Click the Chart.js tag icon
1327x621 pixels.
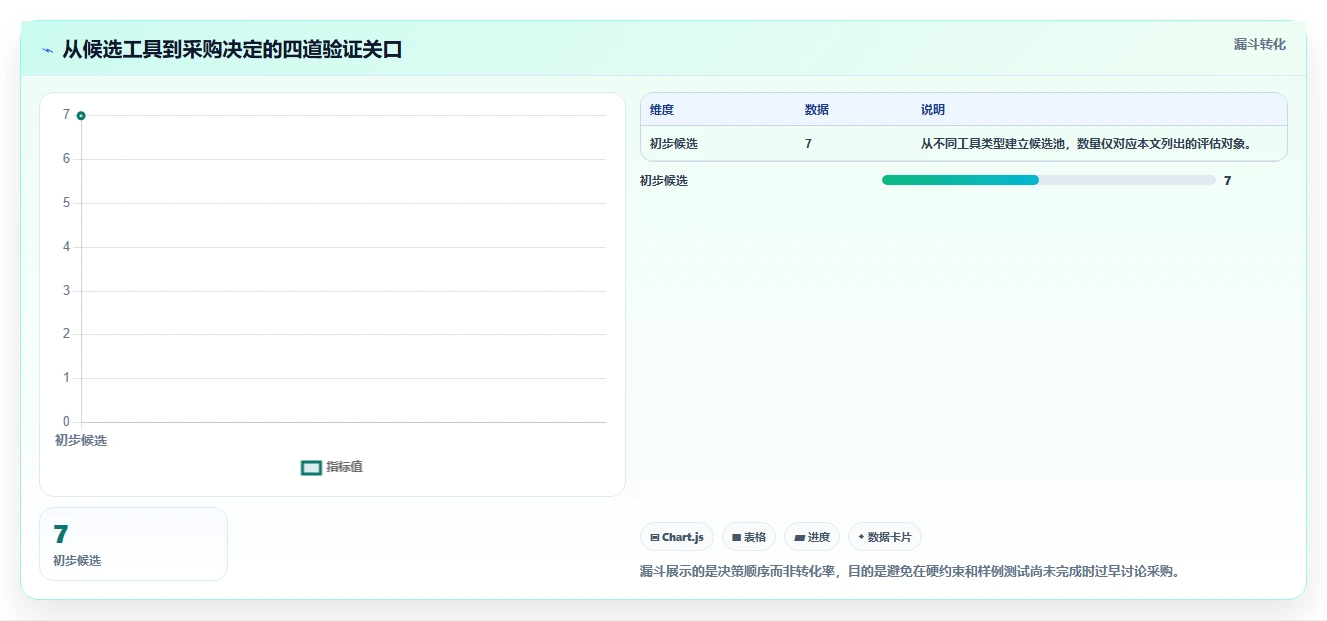tap(655, 538)
